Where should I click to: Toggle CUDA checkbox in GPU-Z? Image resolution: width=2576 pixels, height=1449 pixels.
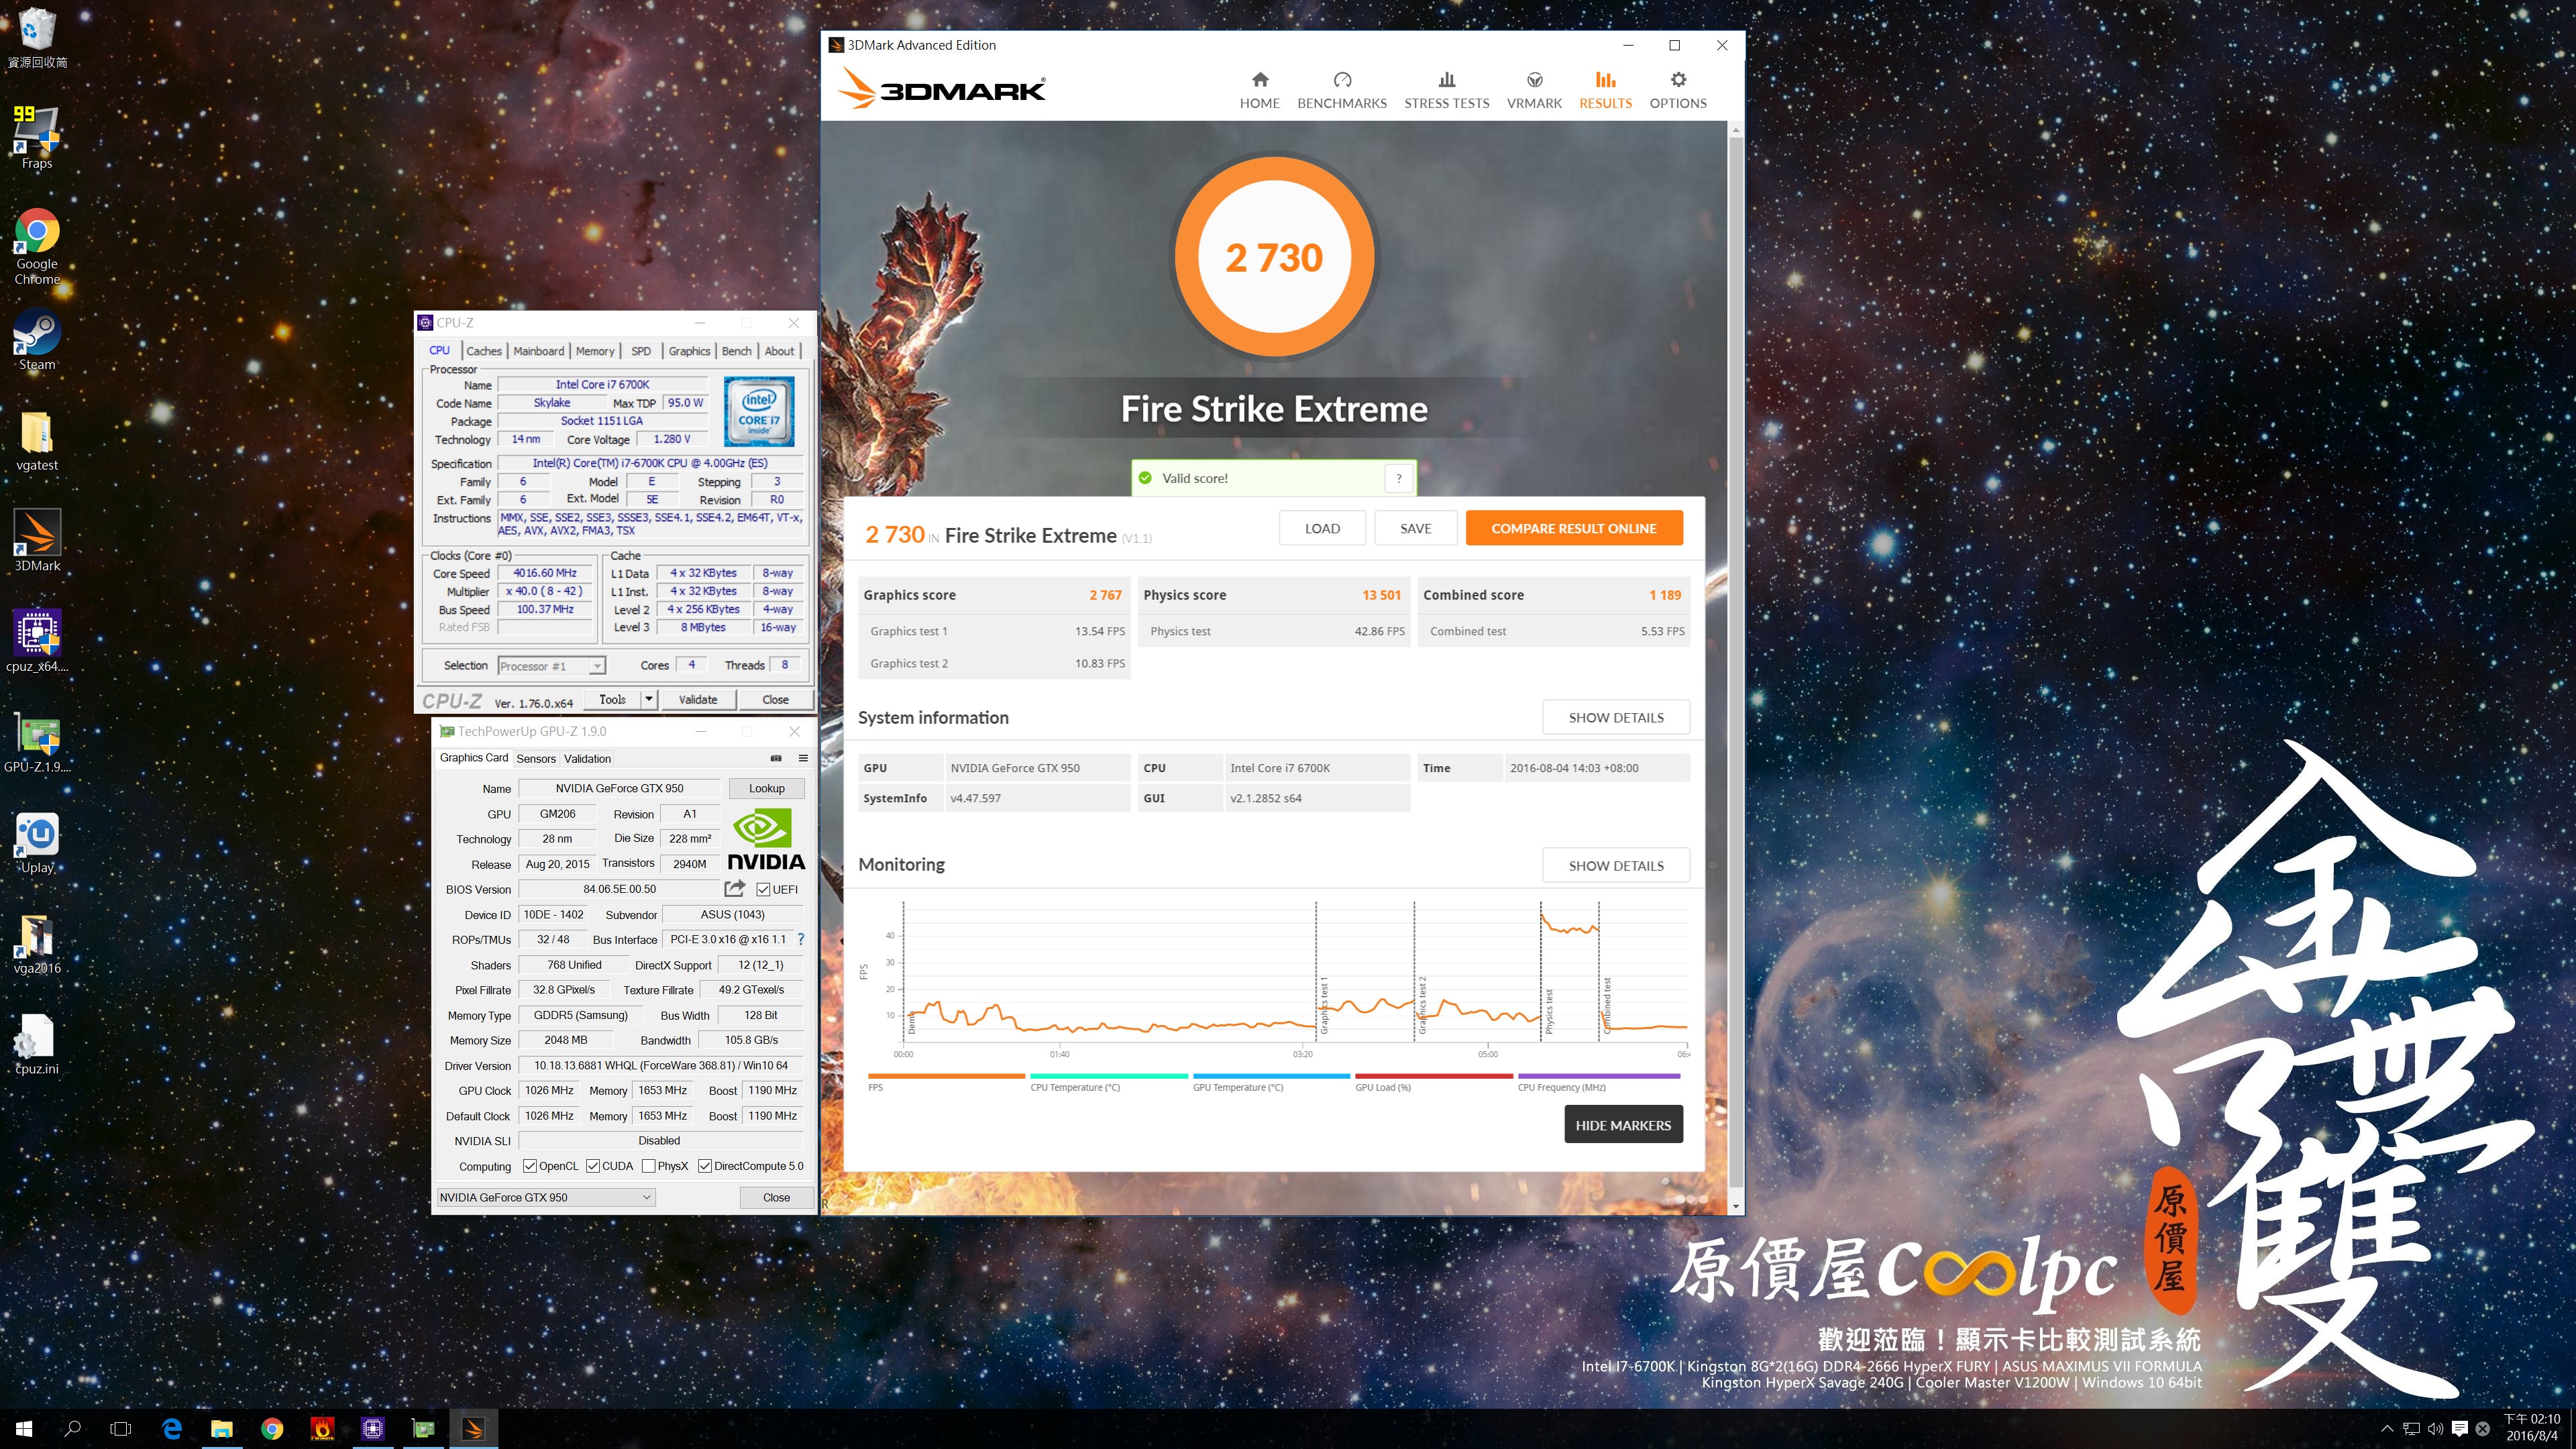pos(593,1166)
